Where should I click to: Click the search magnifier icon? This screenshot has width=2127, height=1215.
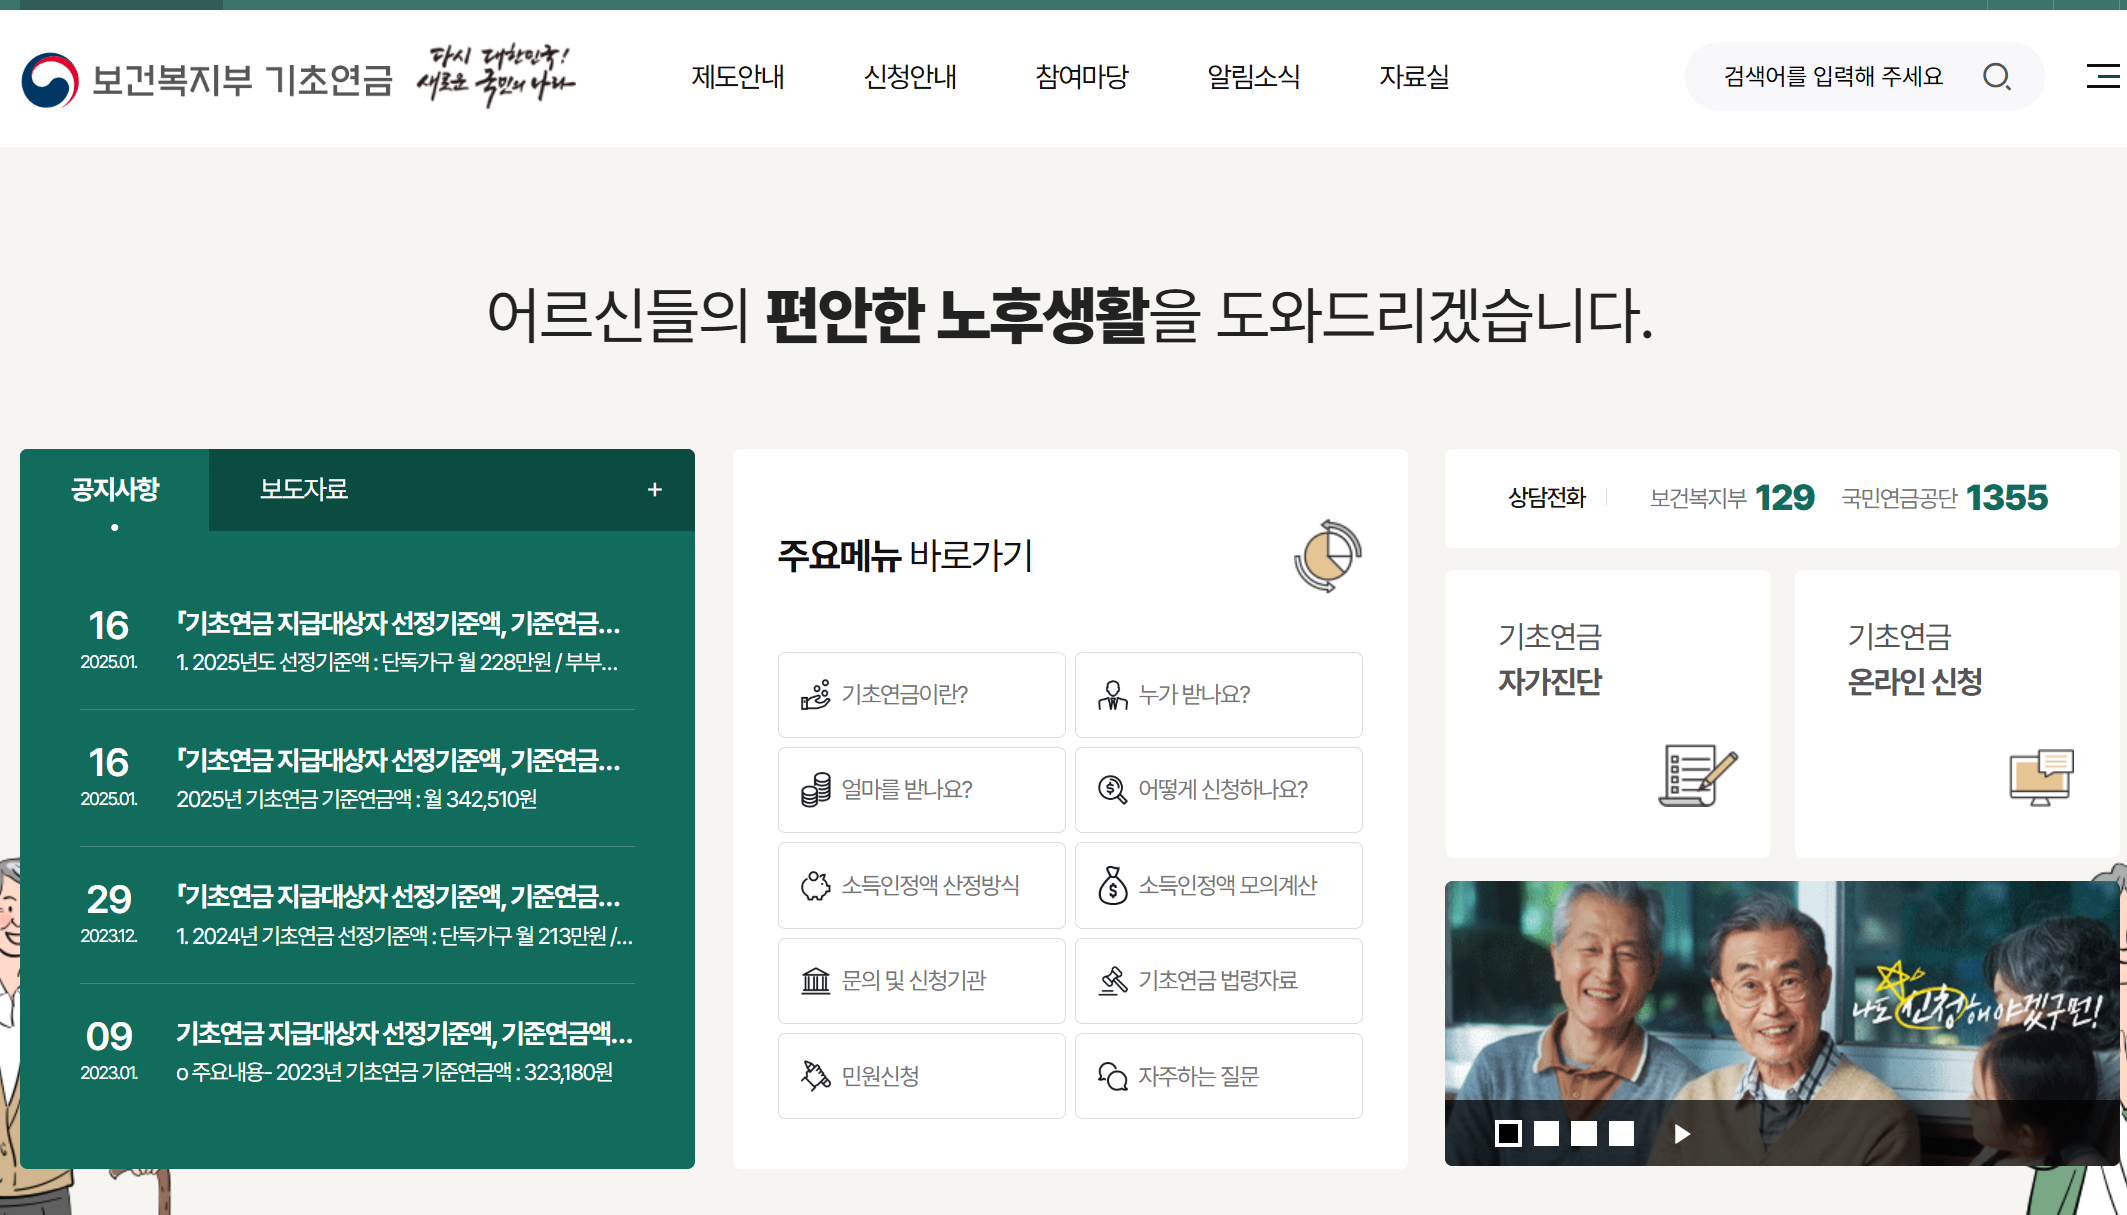click(x=1999, y=76)
